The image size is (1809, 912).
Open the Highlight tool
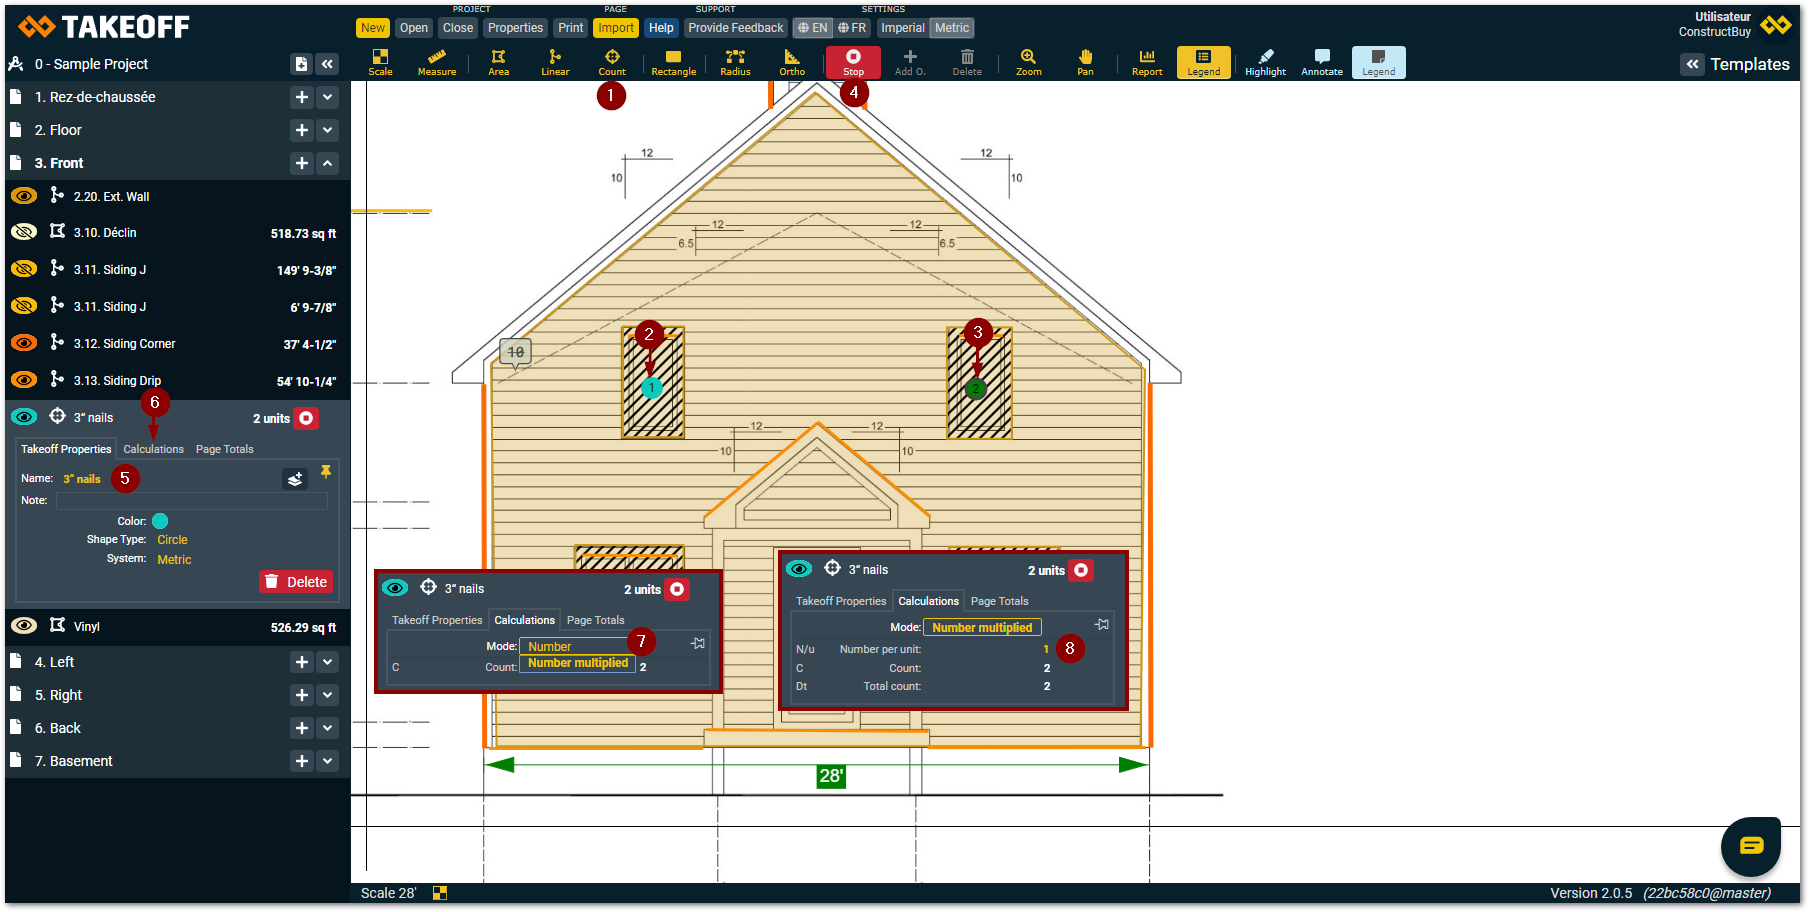[x=1265, y=62]
